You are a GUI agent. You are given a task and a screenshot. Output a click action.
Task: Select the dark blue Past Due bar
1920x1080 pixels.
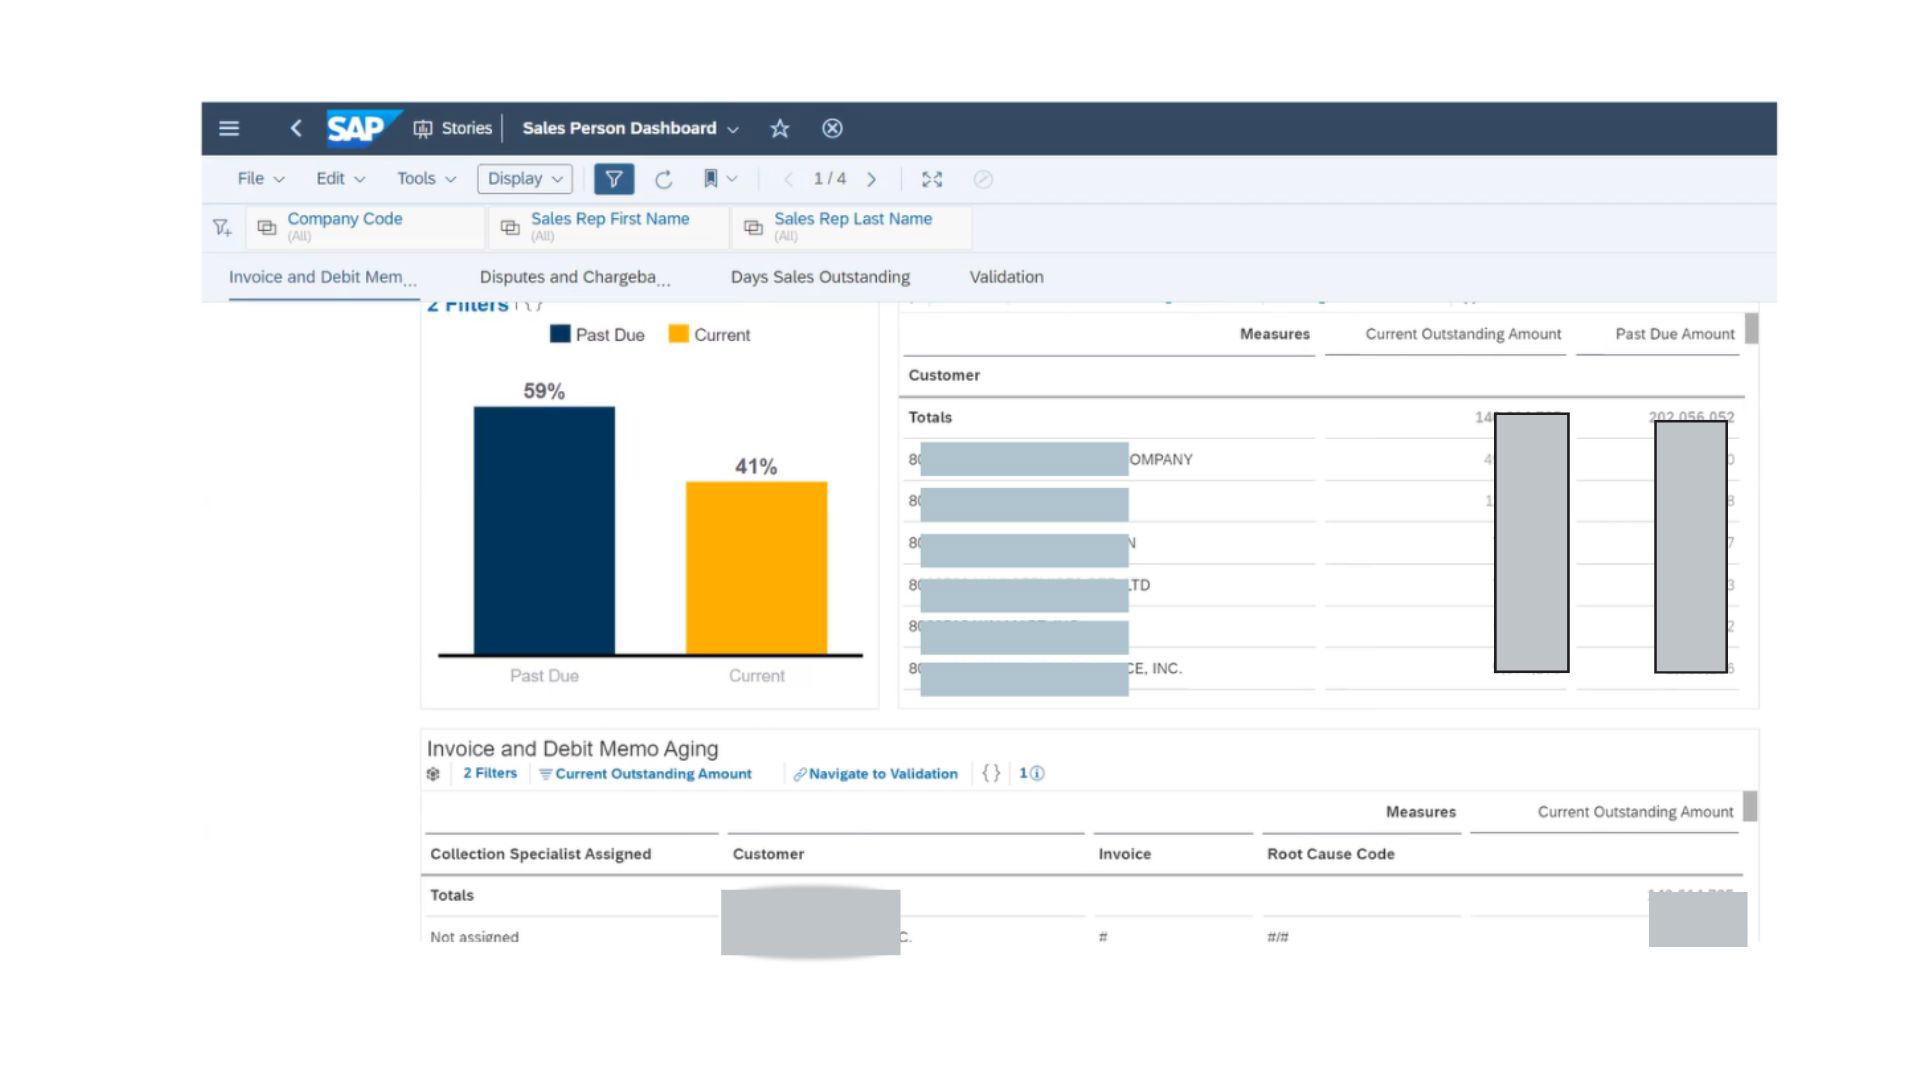pos(544,530)
